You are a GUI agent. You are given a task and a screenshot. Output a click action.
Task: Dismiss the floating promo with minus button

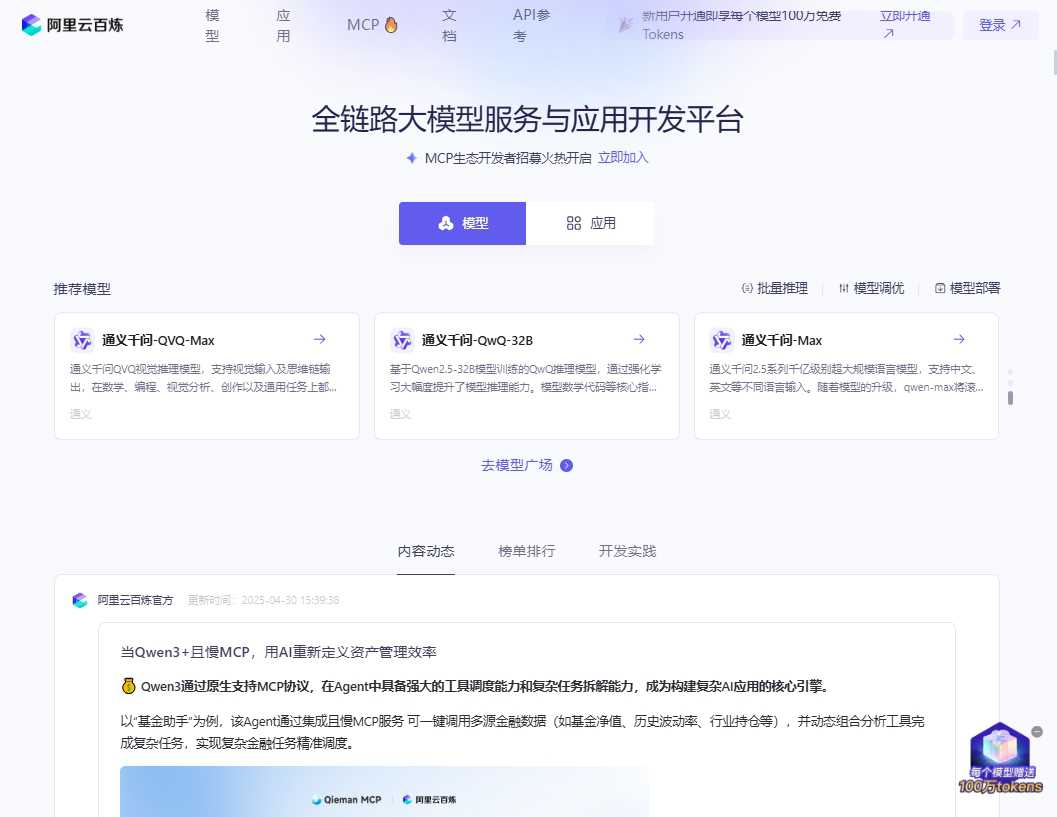point(1037,731)
